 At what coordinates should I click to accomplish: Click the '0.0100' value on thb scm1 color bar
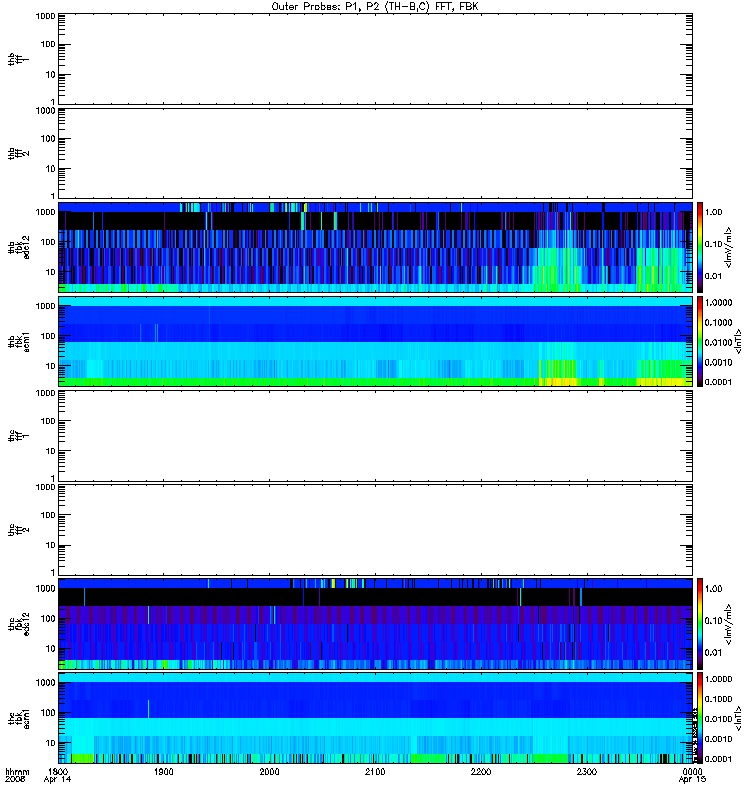(718, 342)
